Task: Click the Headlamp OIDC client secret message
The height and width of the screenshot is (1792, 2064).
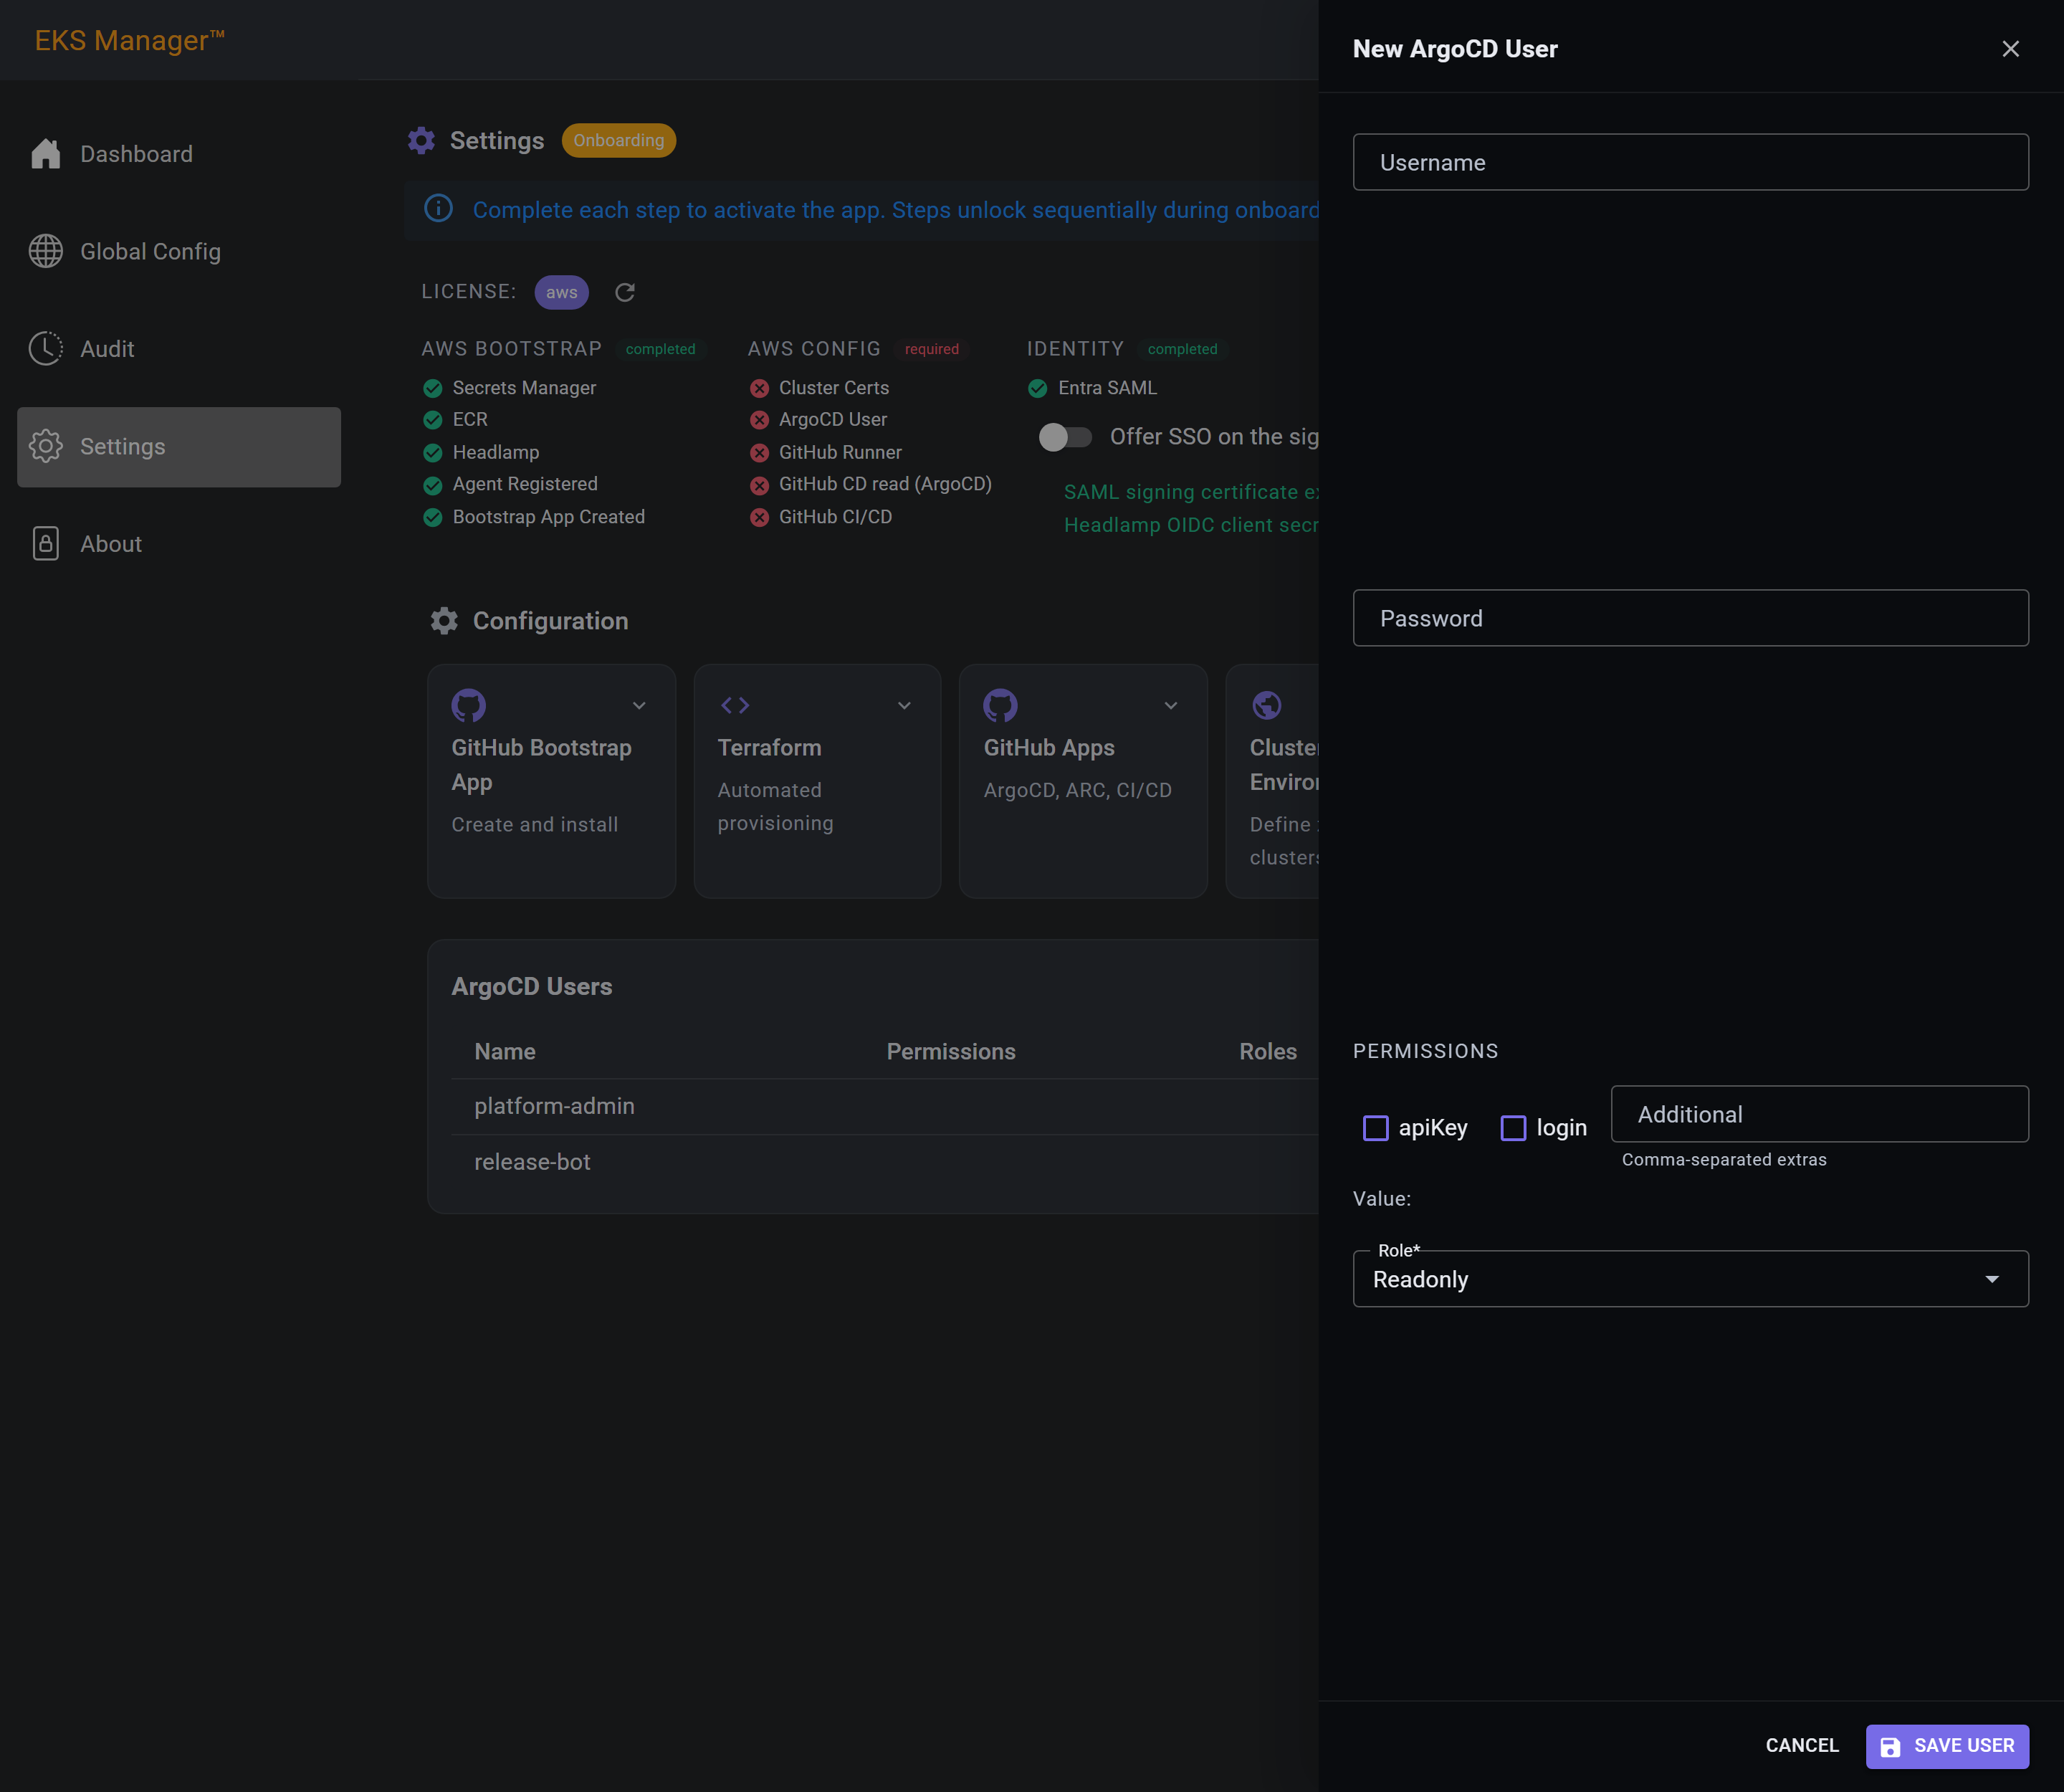Action: tap(1191, 525)
